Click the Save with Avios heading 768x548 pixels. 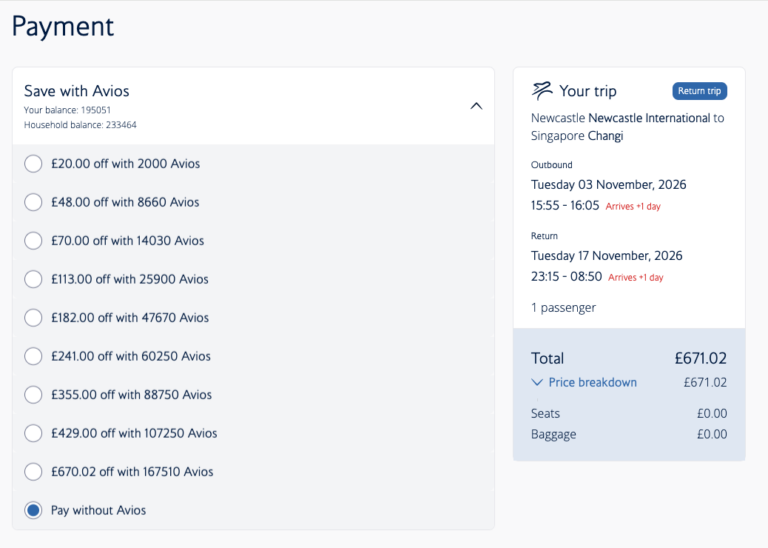[x=76, y=91]
